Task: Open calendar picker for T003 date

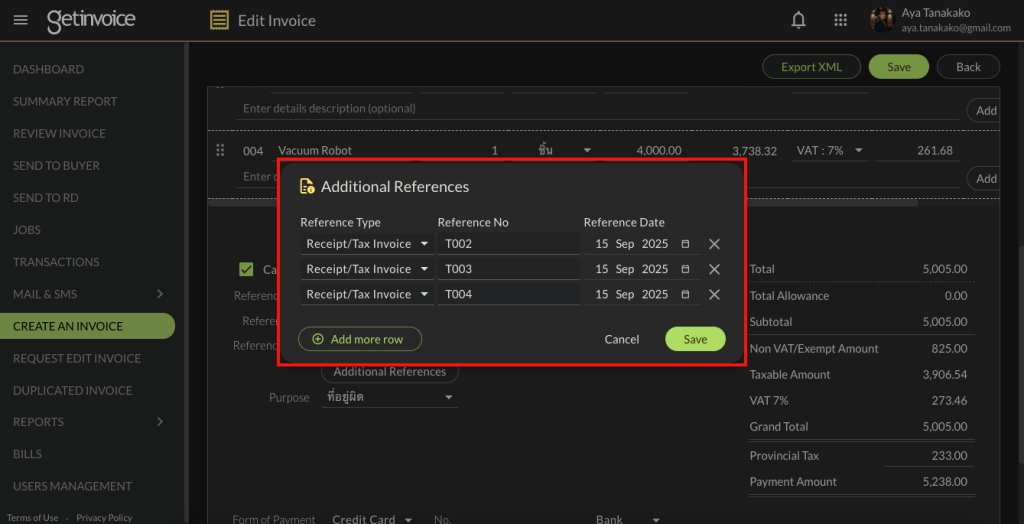Action: [x=685, y=269]
